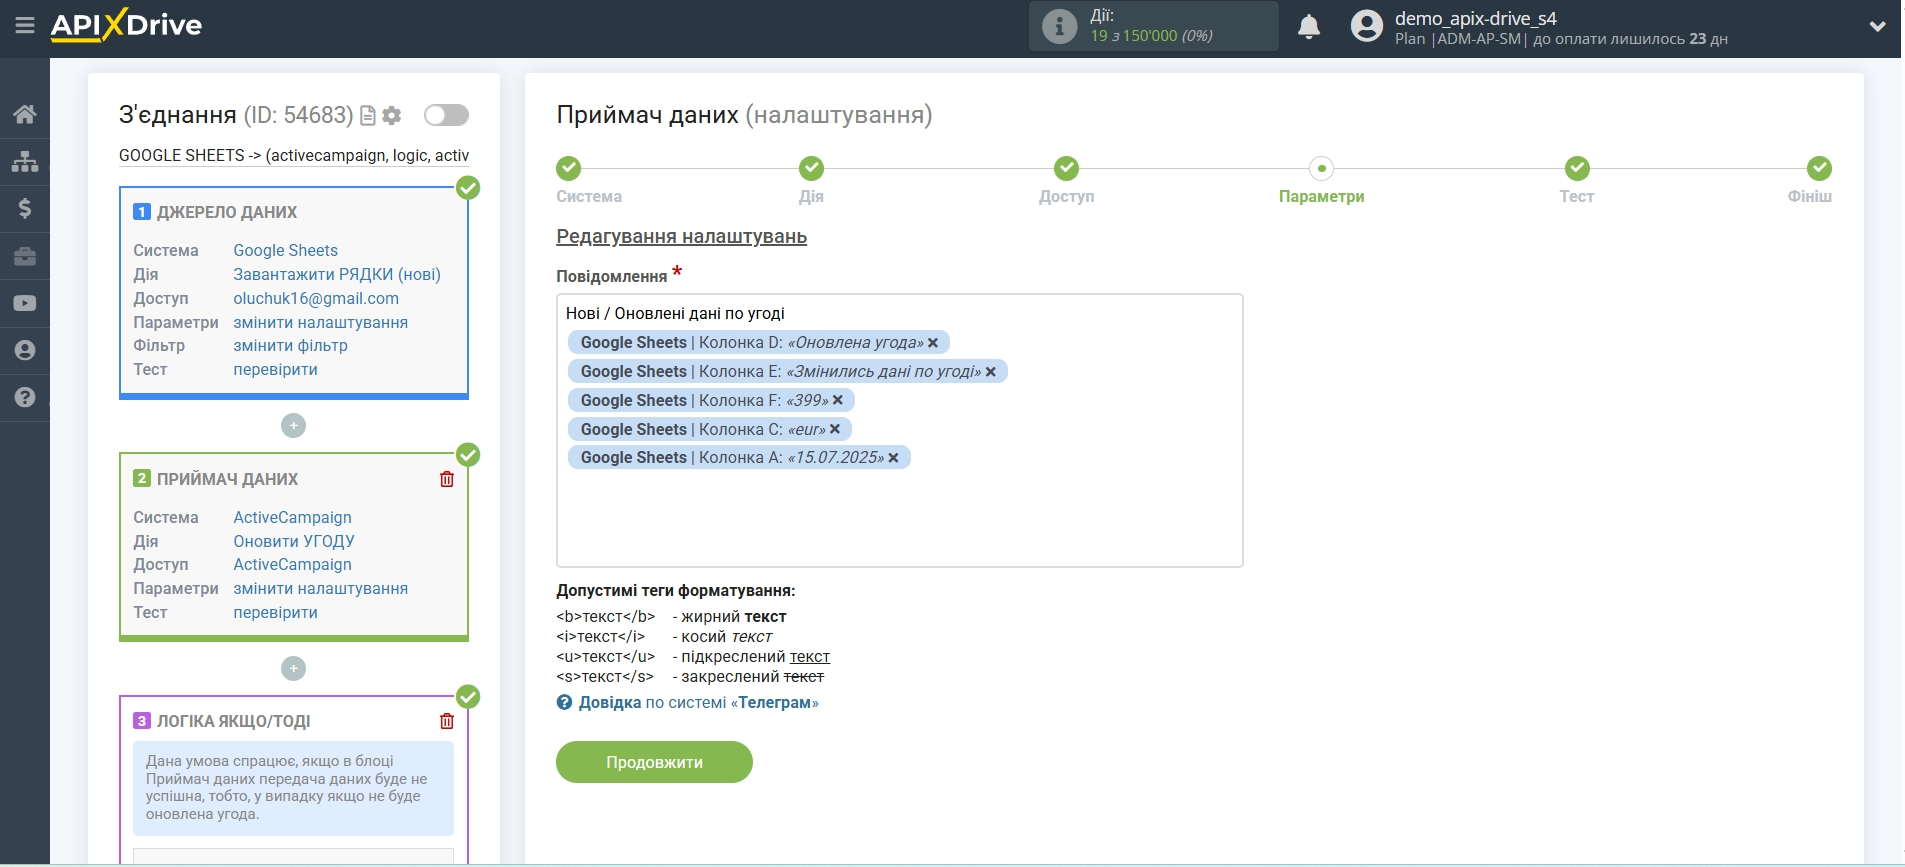1905x867 pixels.
Task: Click the Редагування налаштувань heading
Action: (x=681, y=237)
